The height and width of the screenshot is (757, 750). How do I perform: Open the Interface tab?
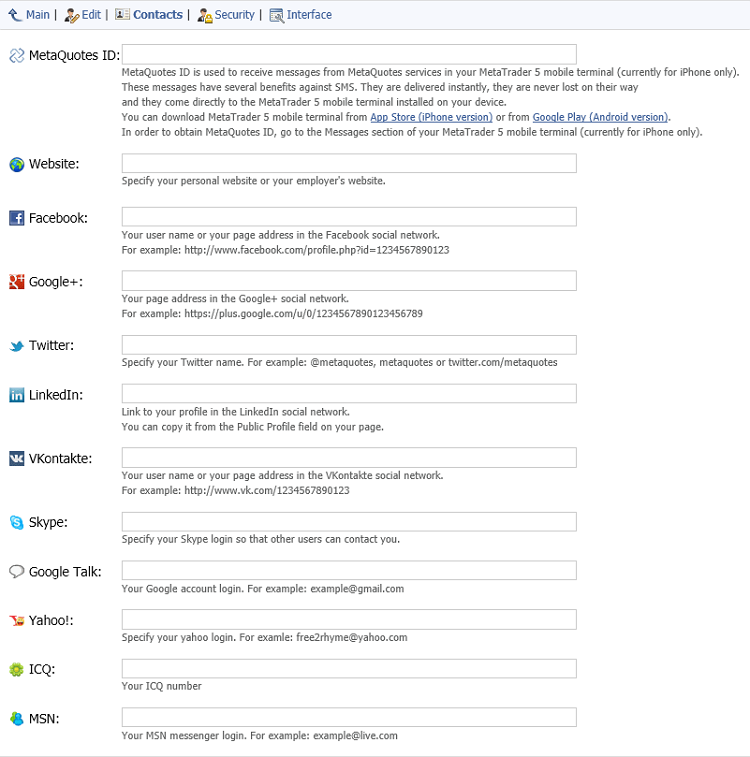tap(309, 15)
